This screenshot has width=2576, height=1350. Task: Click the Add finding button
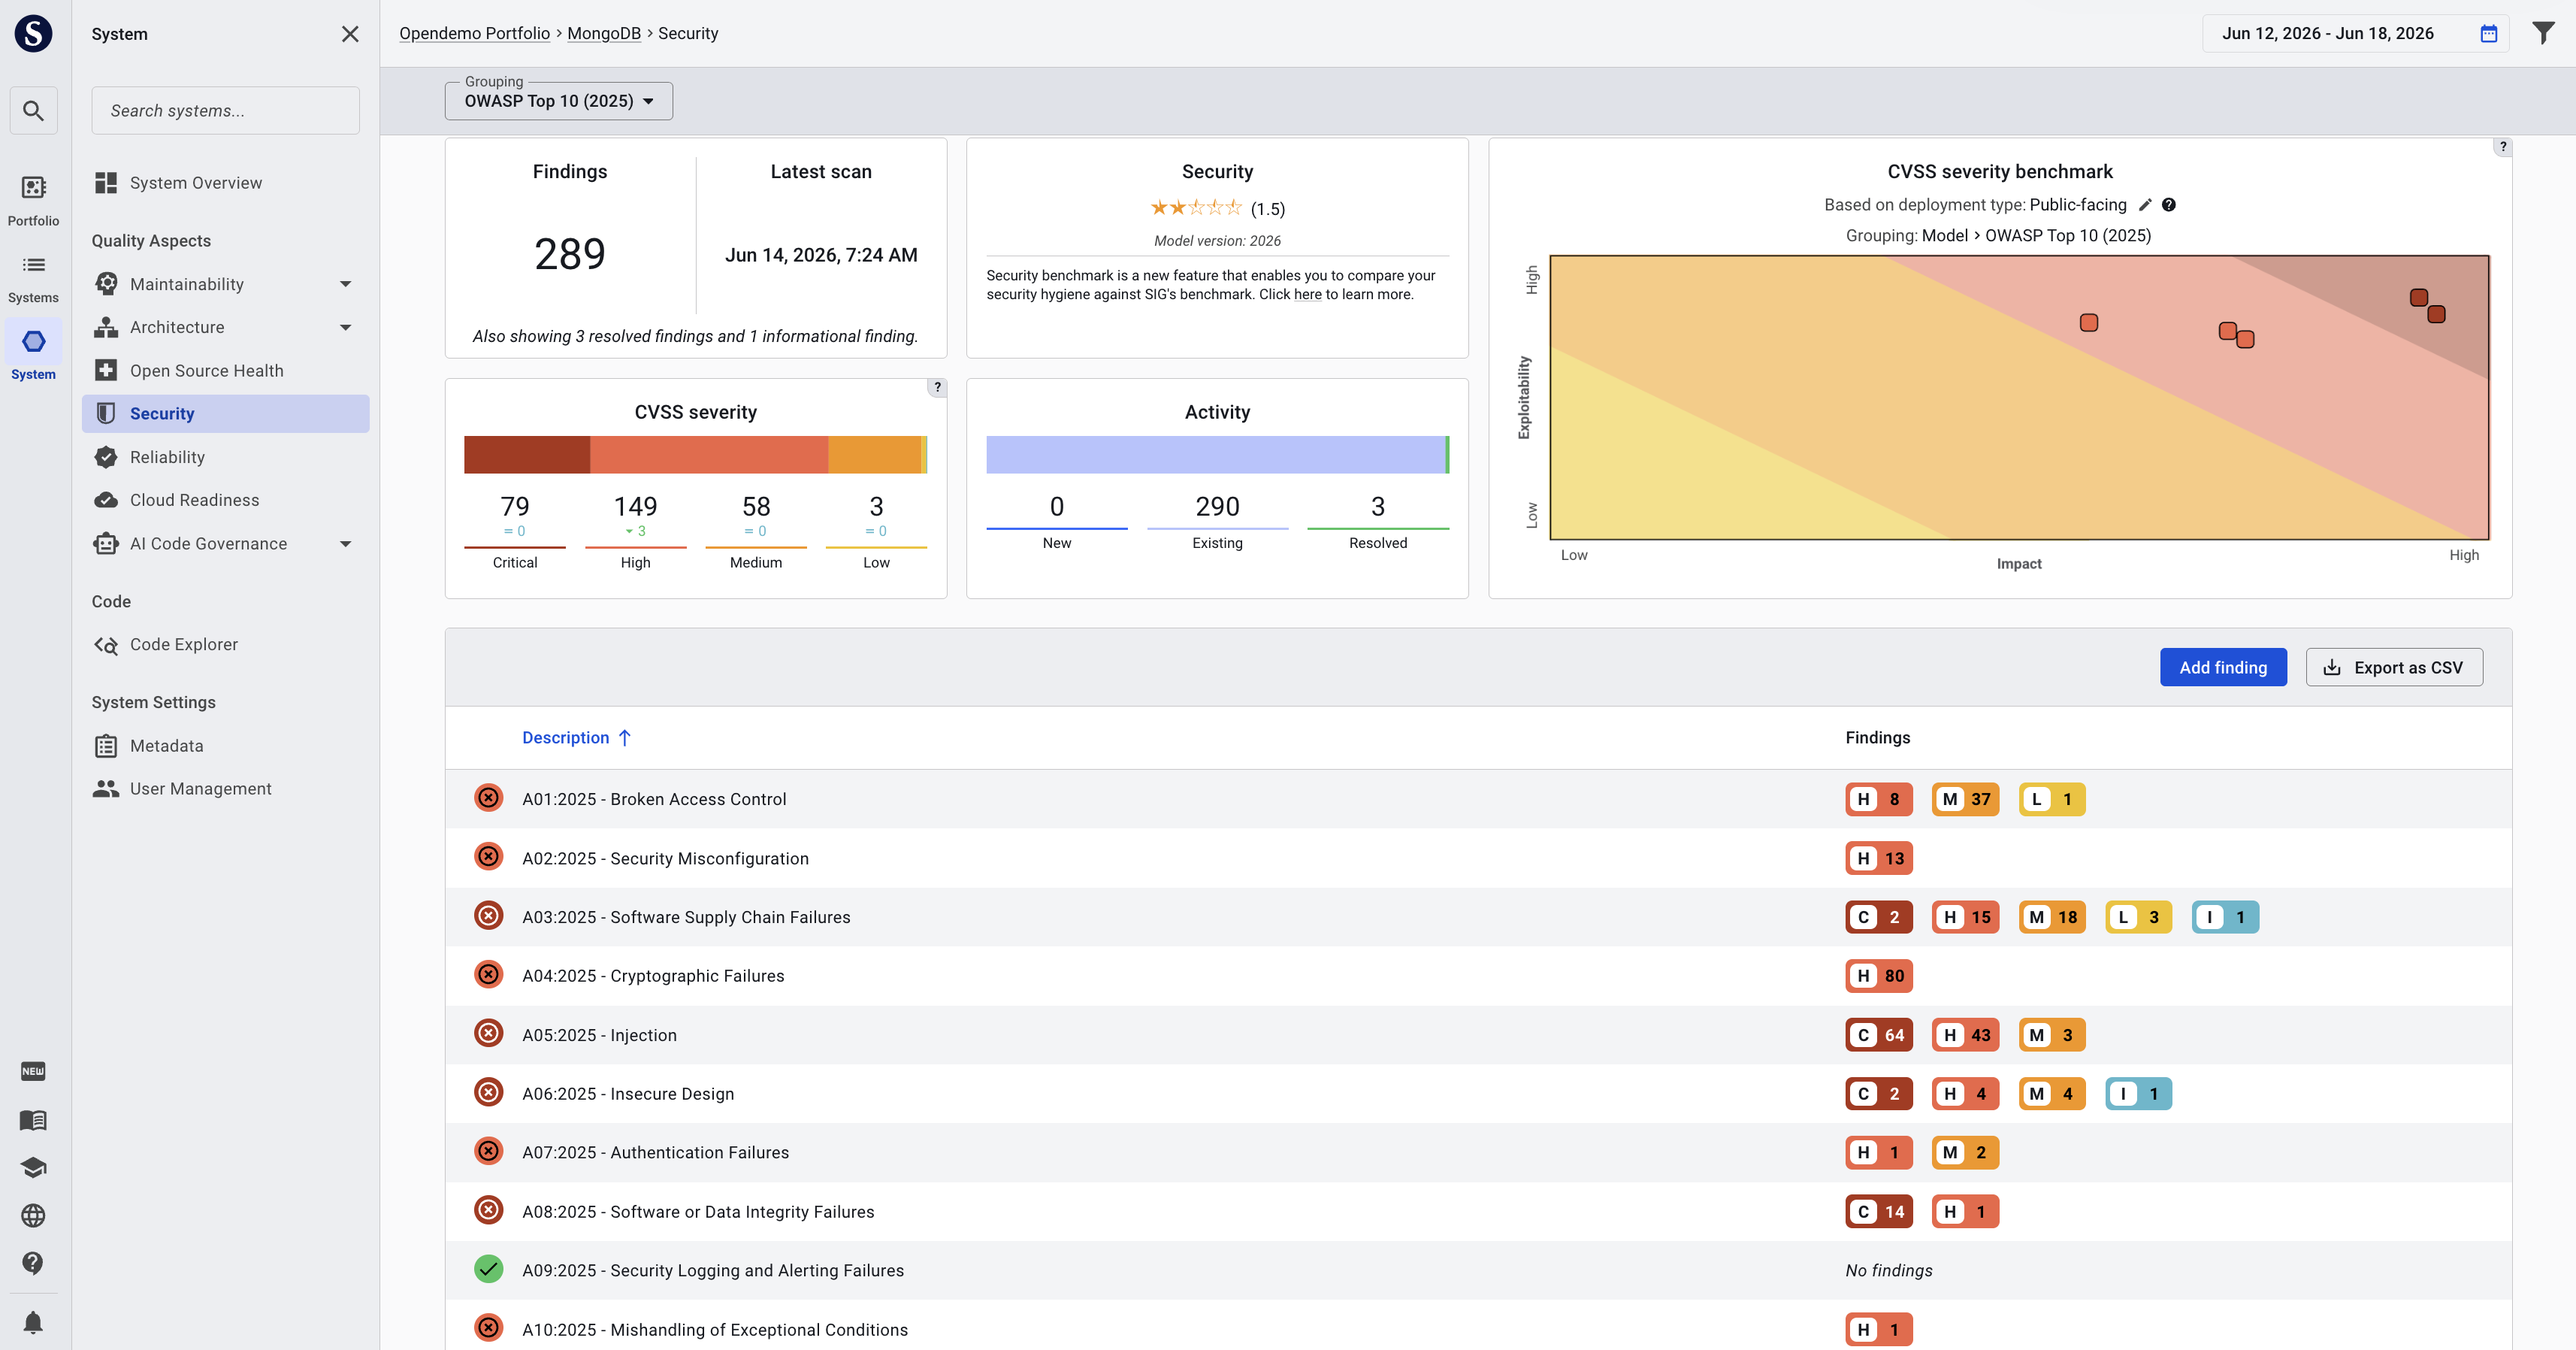point(2223,667)
